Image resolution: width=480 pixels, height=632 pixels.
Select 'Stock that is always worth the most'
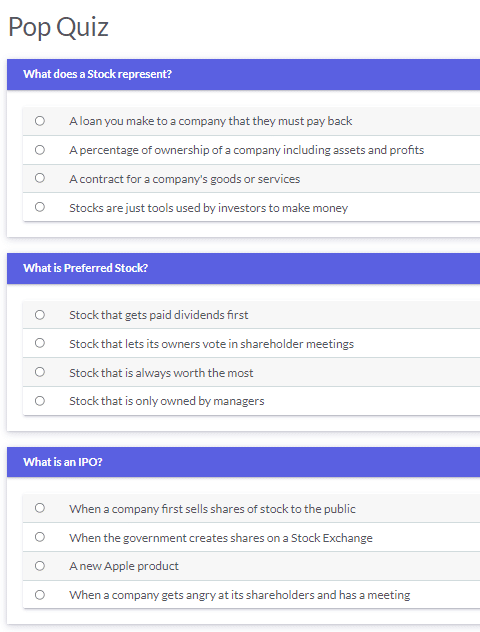point(40,372)
